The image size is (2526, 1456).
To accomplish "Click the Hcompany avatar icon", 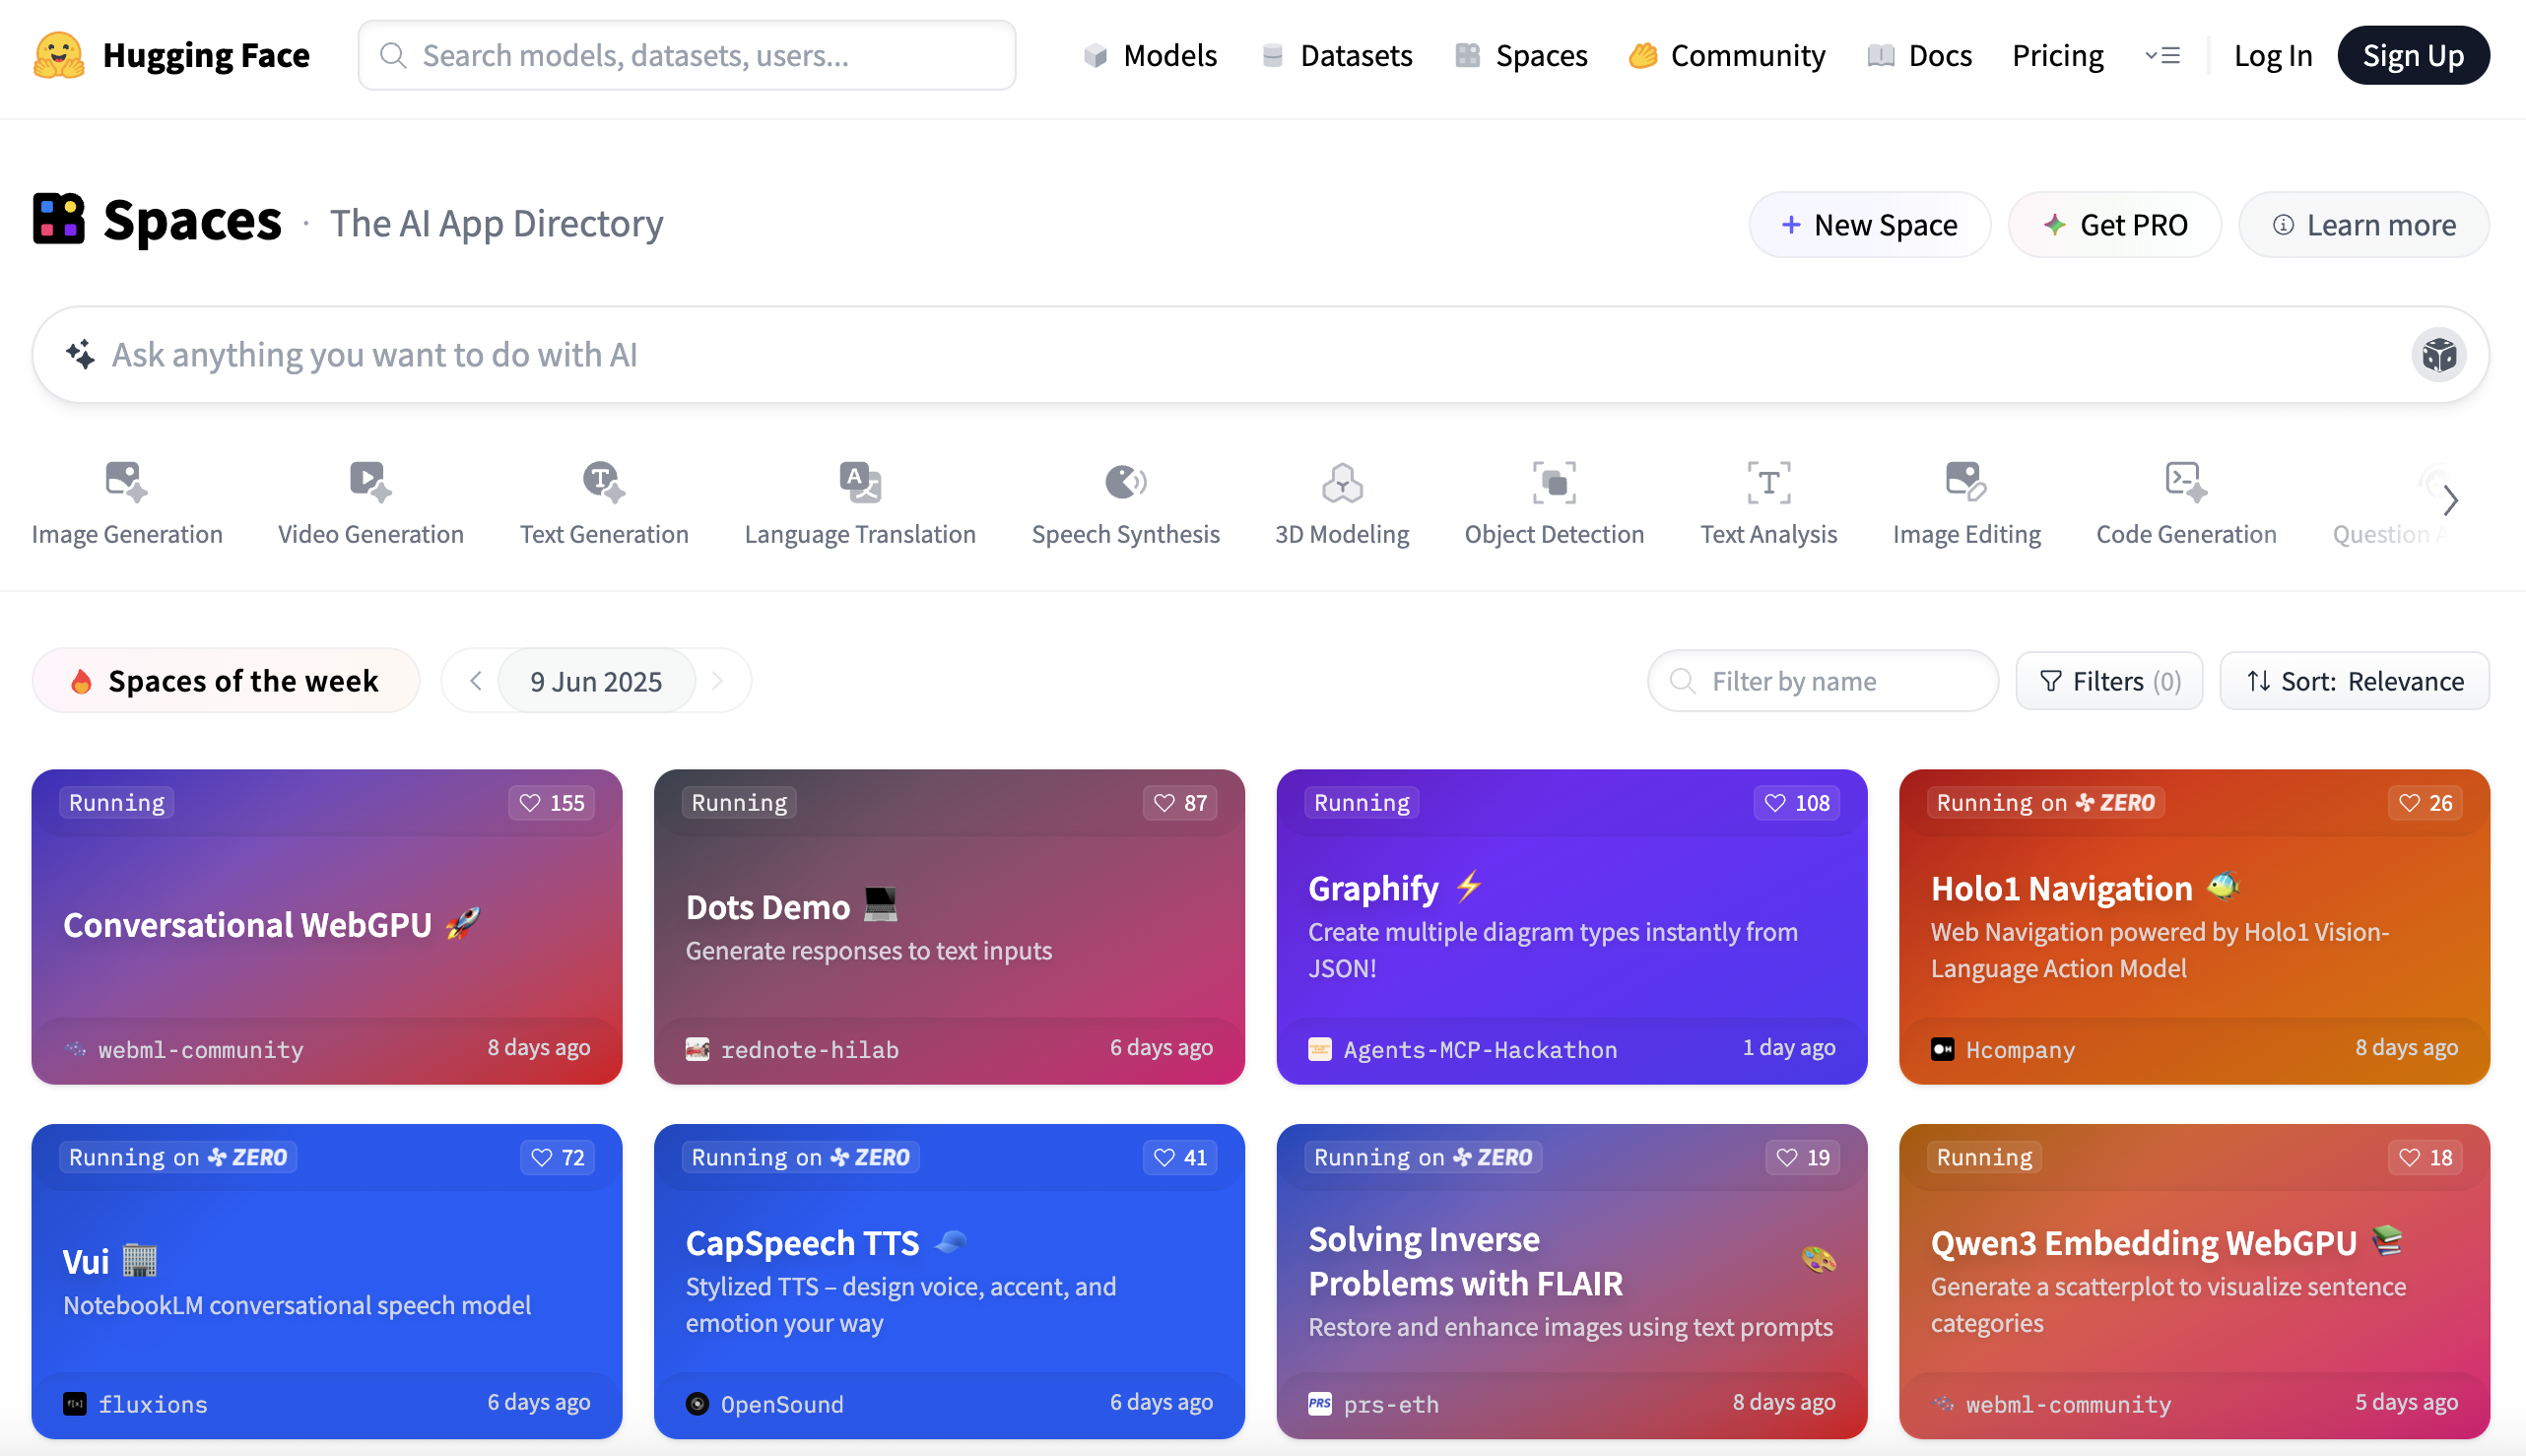I will click(x=1942, y=1049).
